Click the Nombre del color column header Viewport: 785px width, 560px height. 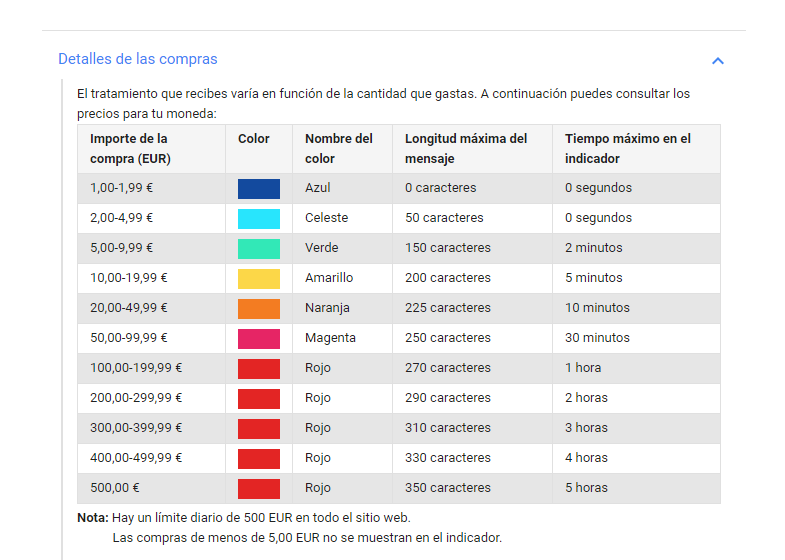338,148
